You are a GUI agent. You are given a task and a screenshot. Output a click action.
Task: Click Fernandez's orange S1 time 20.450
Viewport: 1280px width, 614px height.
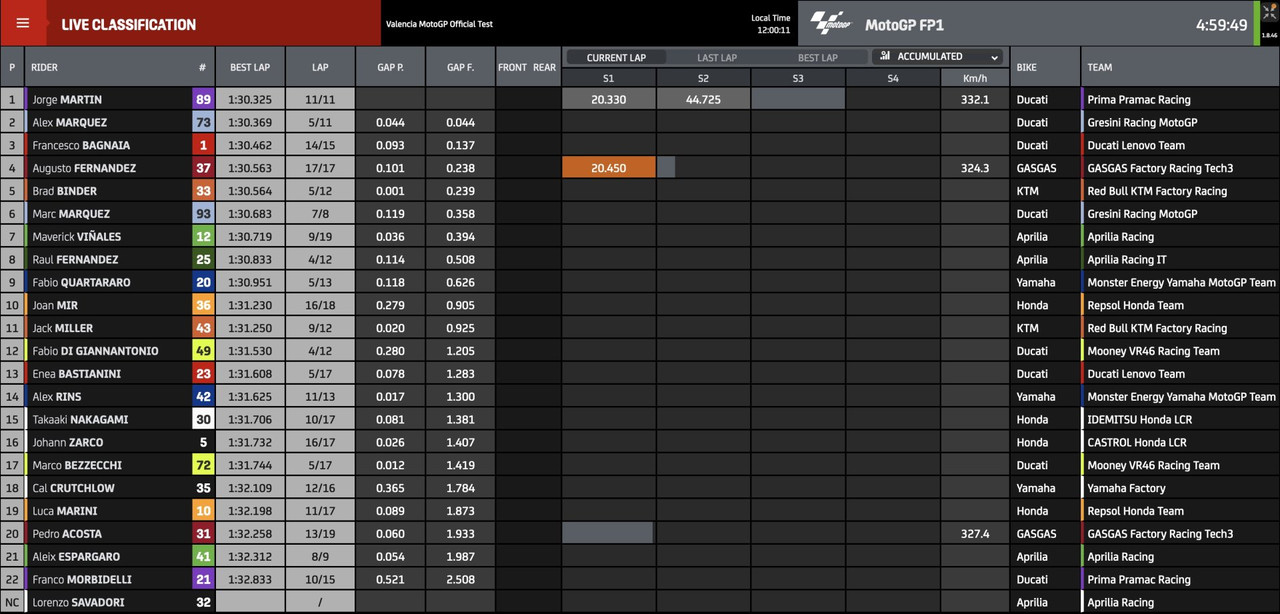(609, 168)
